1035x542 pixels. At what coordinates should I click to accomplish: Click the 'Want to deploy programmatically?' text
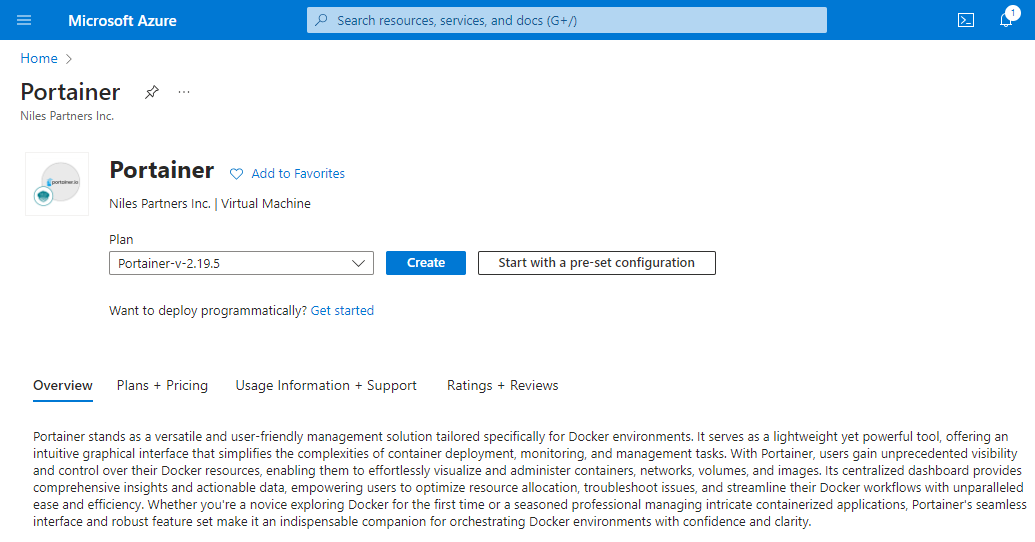208,310
